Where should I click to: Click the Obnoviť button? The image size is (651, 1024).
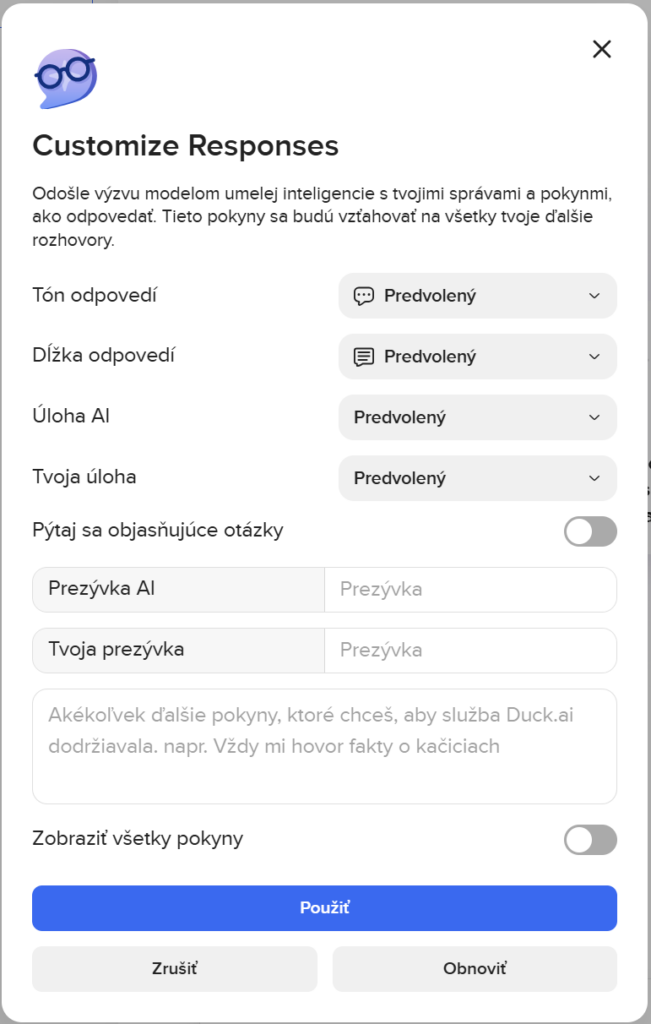coord(474,969)
